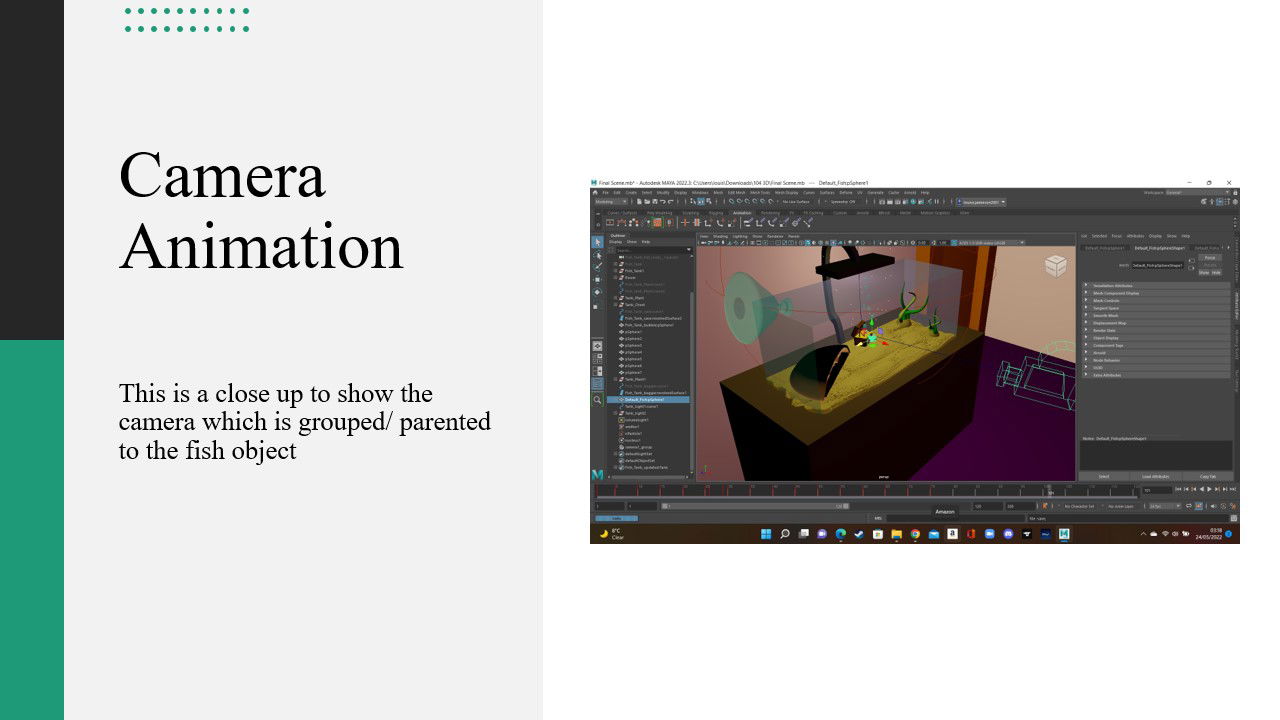Click the Outliner search field
This screenshot has width=1280, height=720.
(x=650, y=249)
